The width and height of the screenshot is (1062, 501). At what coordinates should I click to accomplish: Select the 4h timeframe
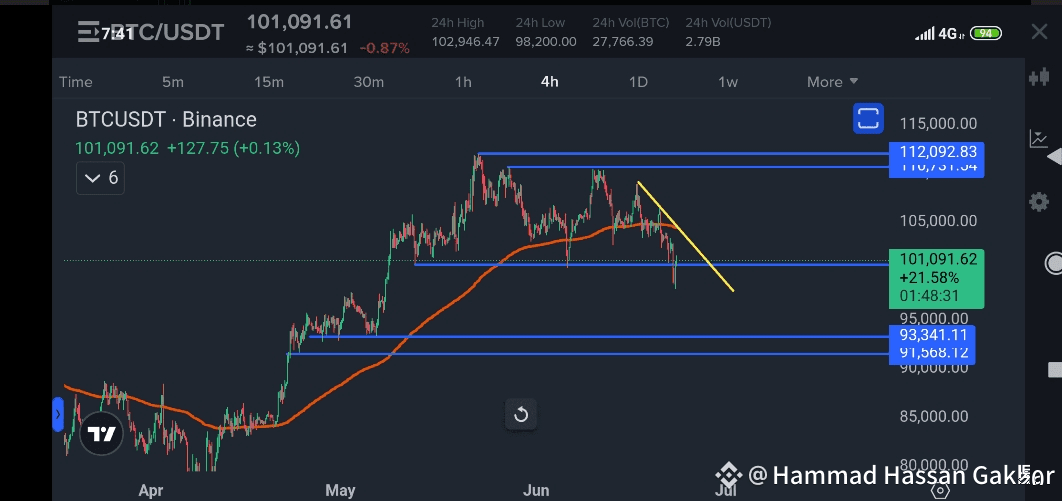(x=550, y=82)
